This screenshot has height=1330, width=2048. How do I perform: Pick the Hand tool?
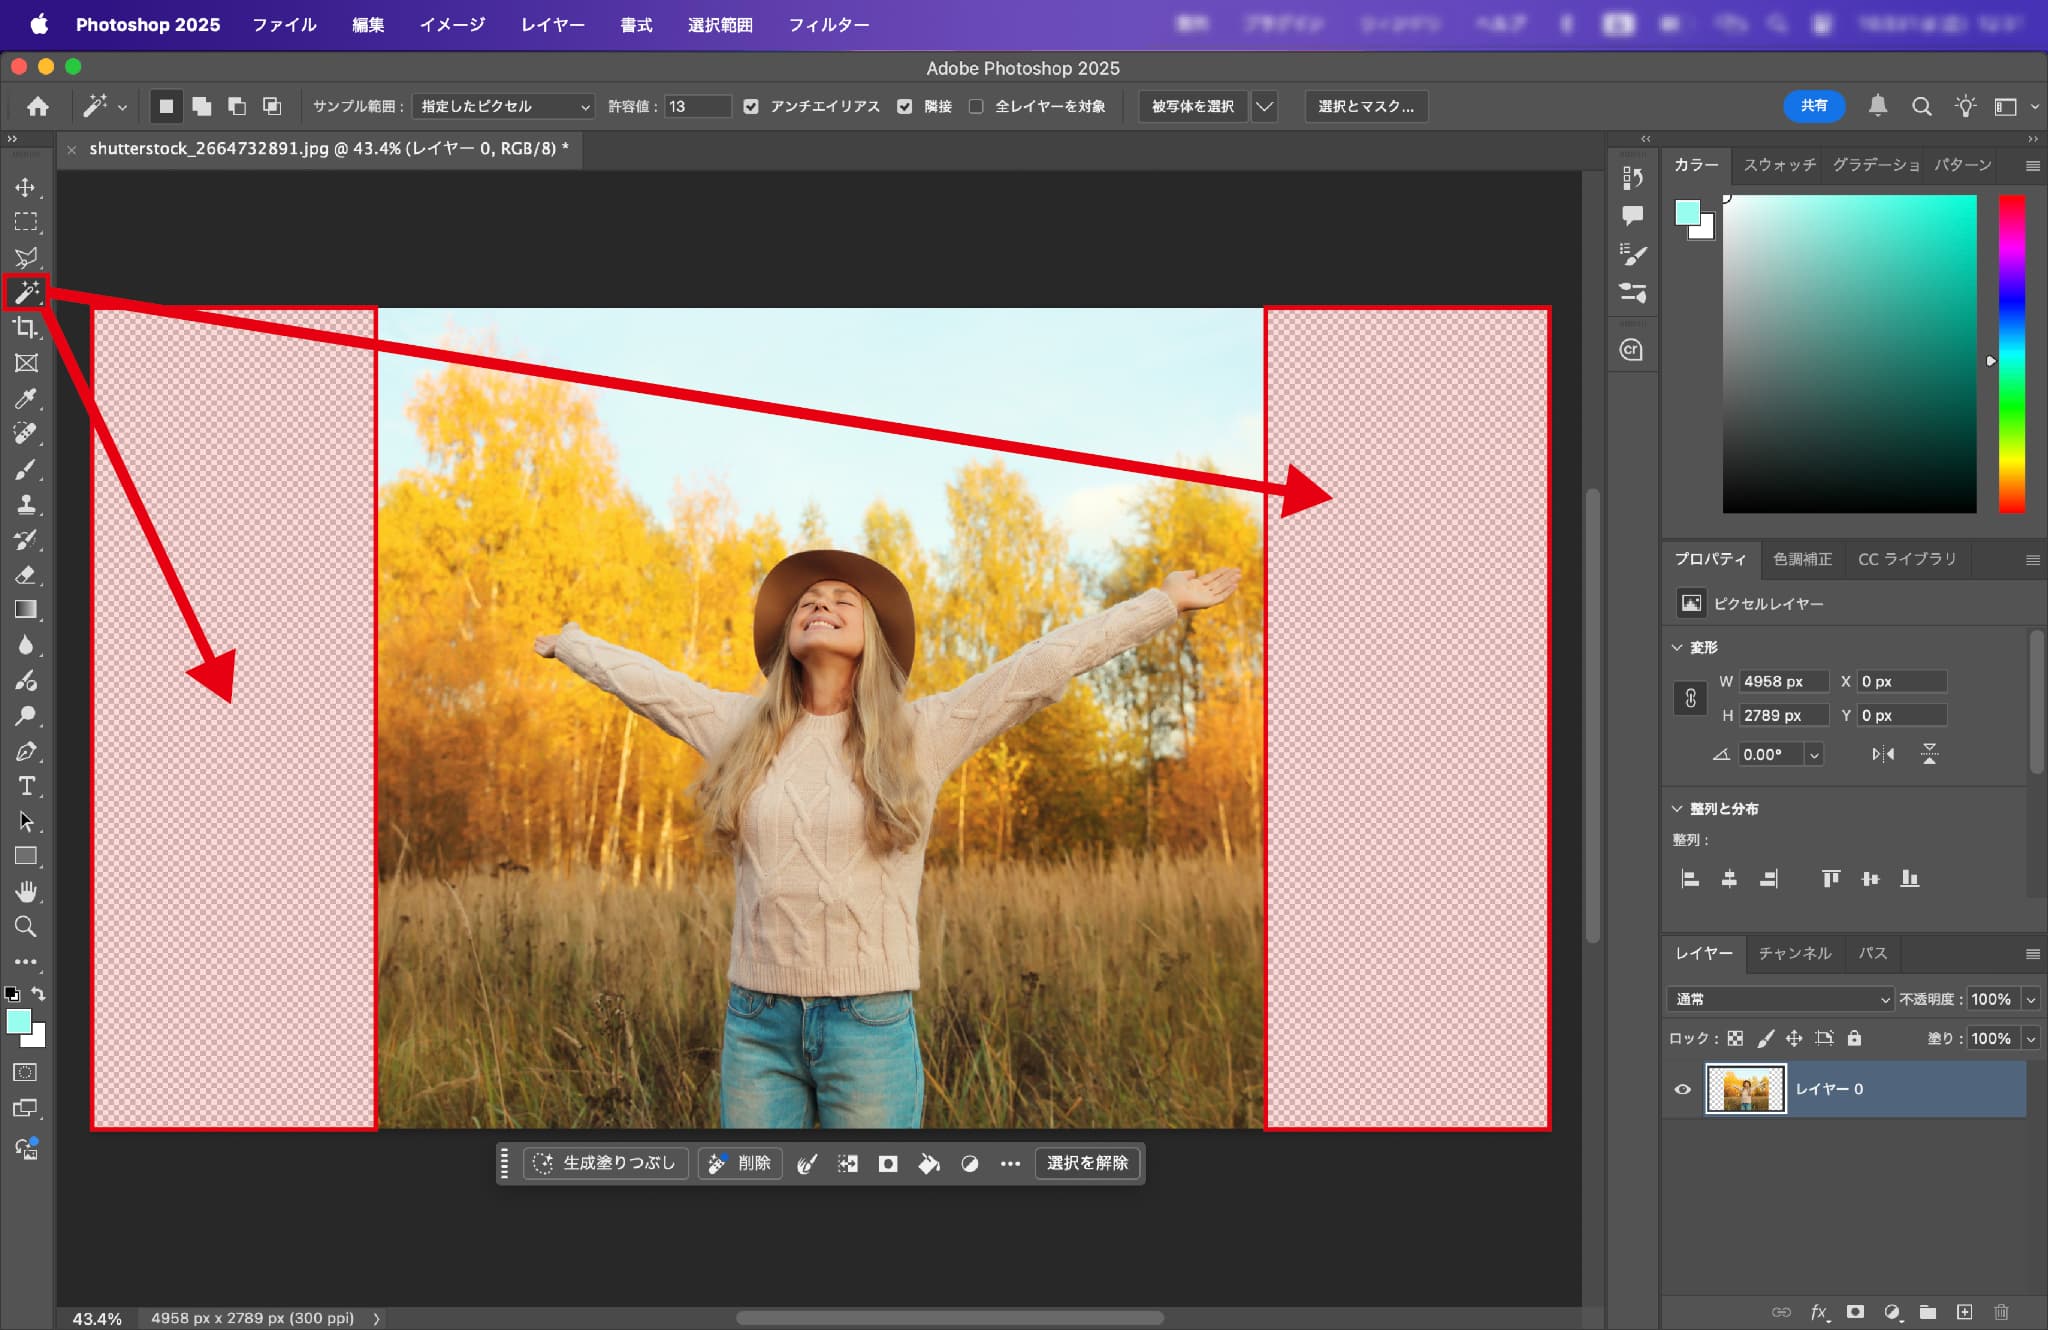26,891
